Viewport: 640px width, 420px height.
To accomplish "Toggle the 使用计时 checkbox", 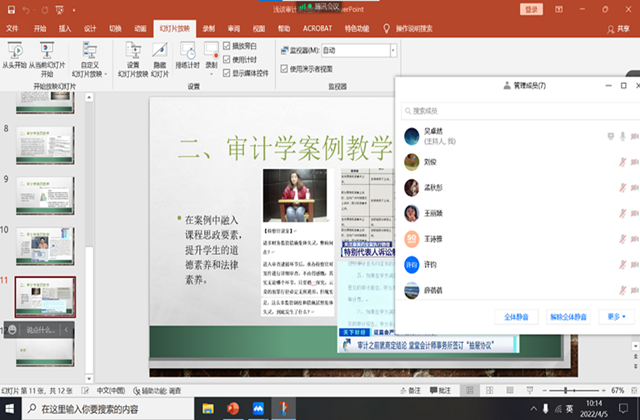I will (x=227, y=59).
